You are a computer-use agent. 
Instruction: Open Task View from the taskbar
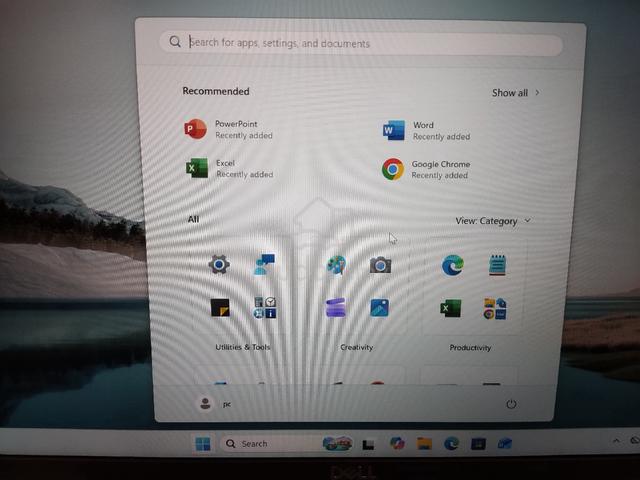click(369, 444)
